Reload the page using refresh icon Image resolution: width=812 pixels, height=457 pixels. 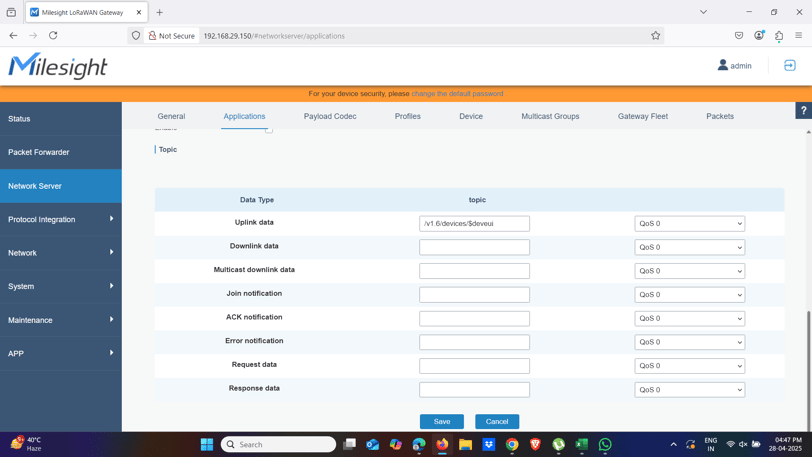coord(53,35)
